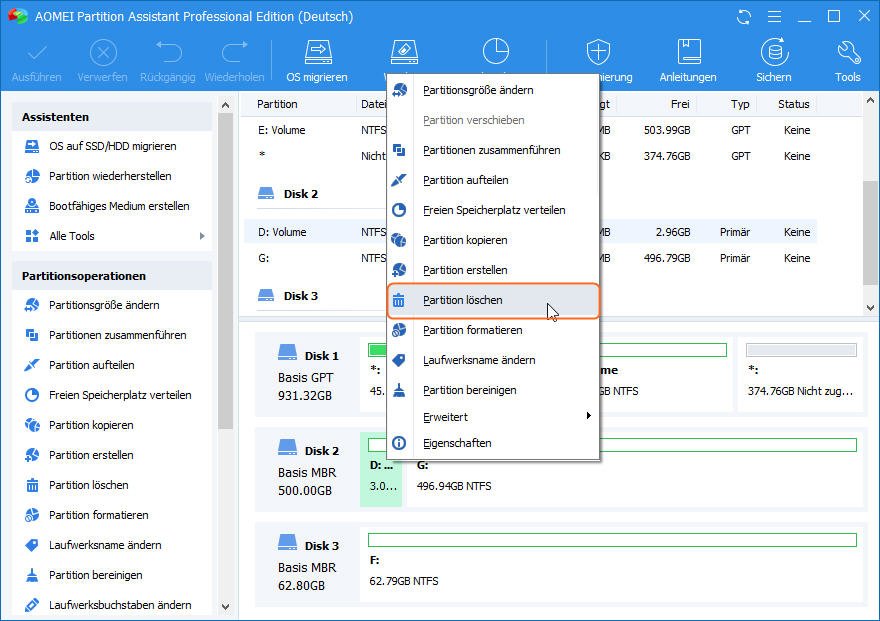This screenshot has width=880, height=621.
Task: Select D: Volume row in partition list
Action: (x=530, y=232)
